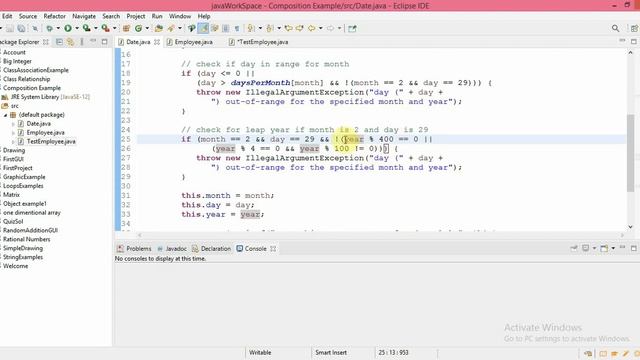Expand the Employee.java tree node
Screen dimensions: 640x360
click(x=13, y=133)
